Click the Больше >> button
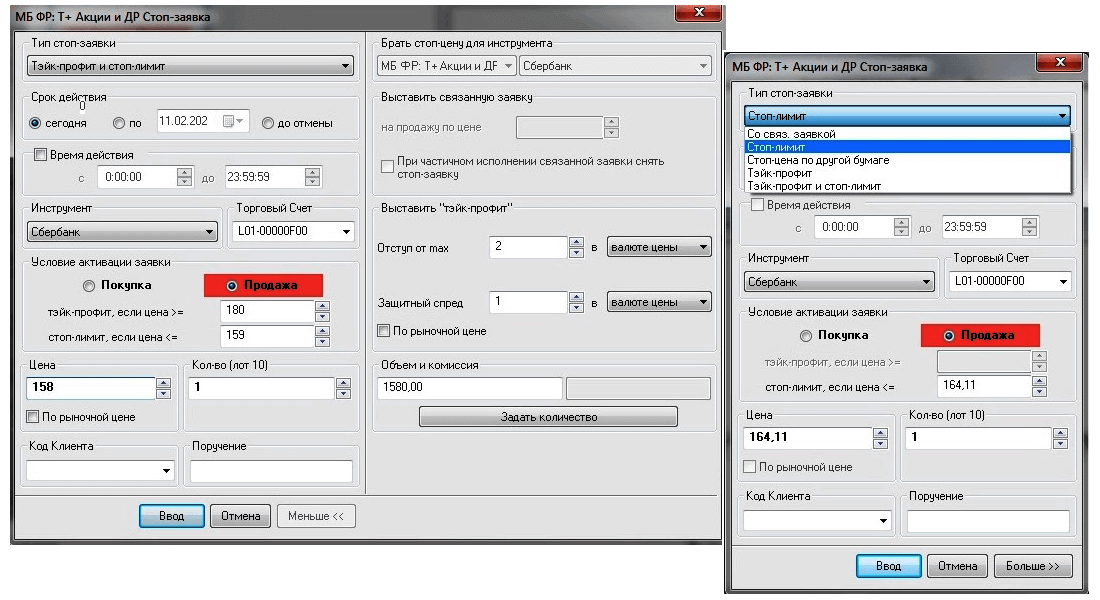Screen dimensions: 1100x600 [1033, 566]
